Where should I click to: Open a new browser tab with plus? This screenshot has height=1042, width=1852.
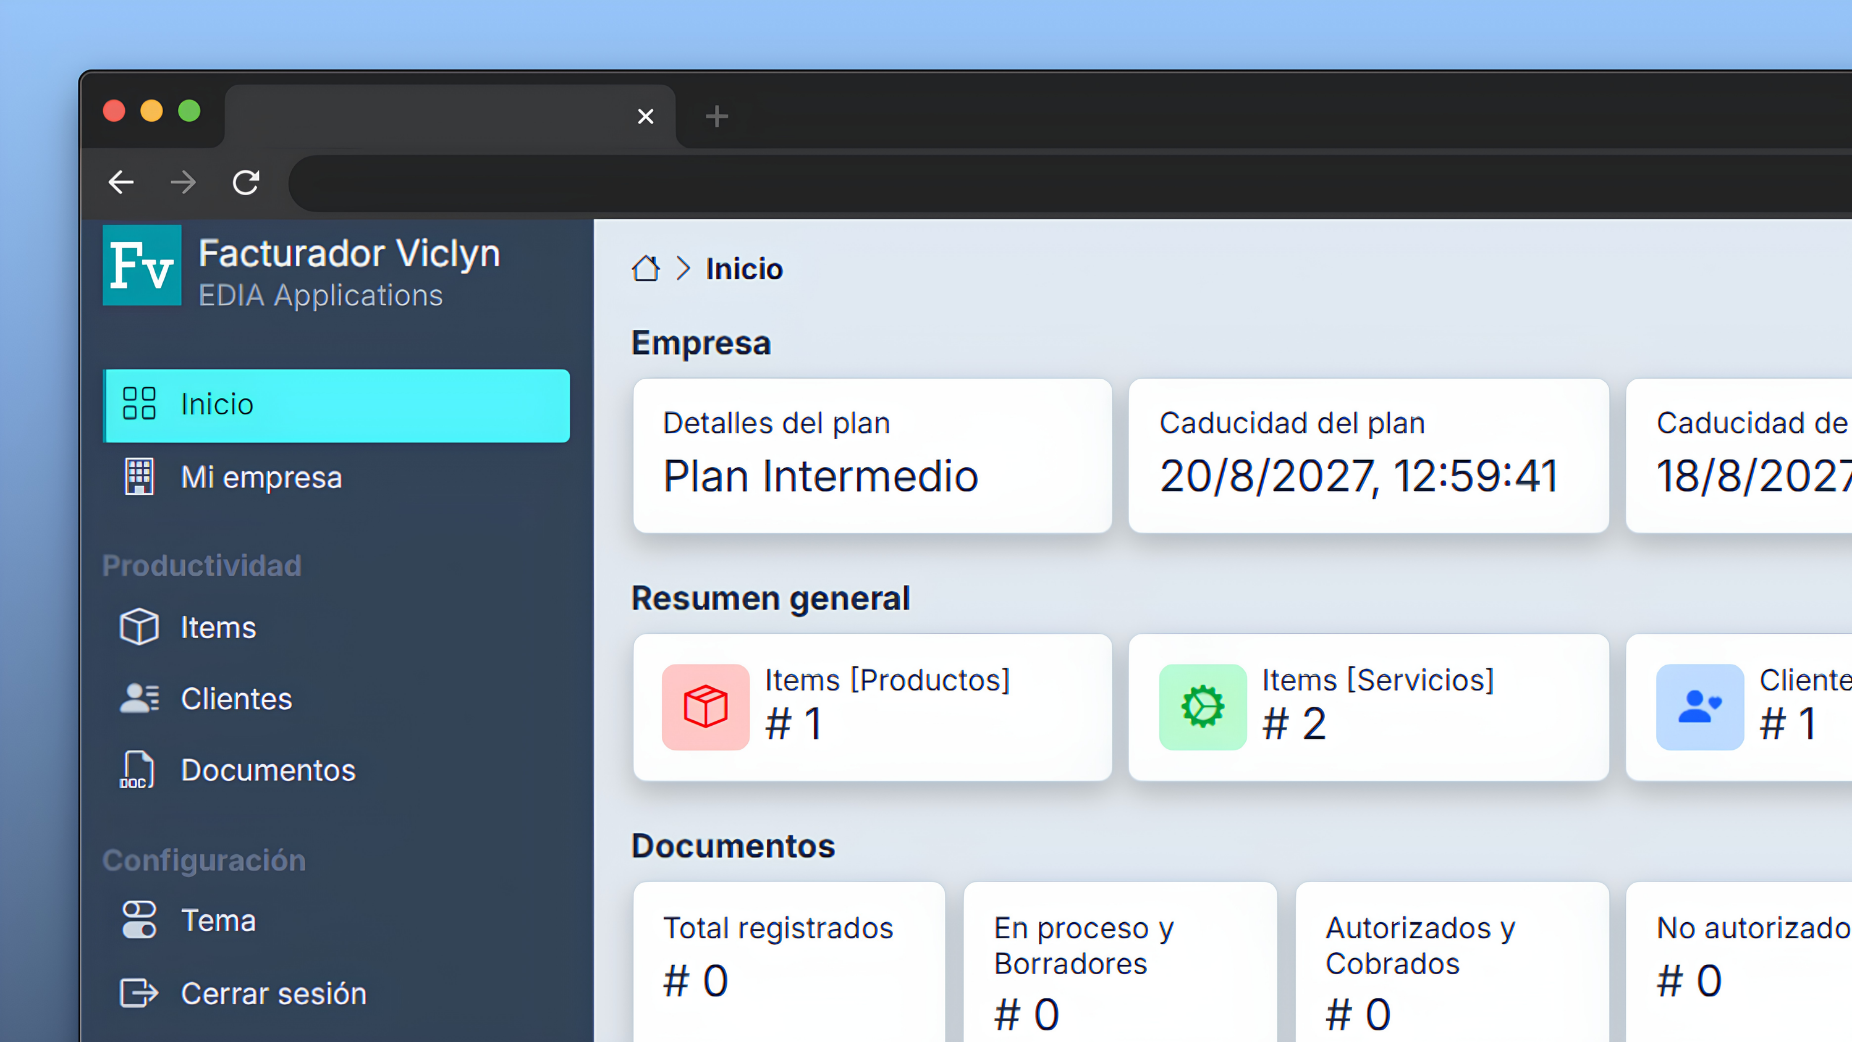point(716,116)
